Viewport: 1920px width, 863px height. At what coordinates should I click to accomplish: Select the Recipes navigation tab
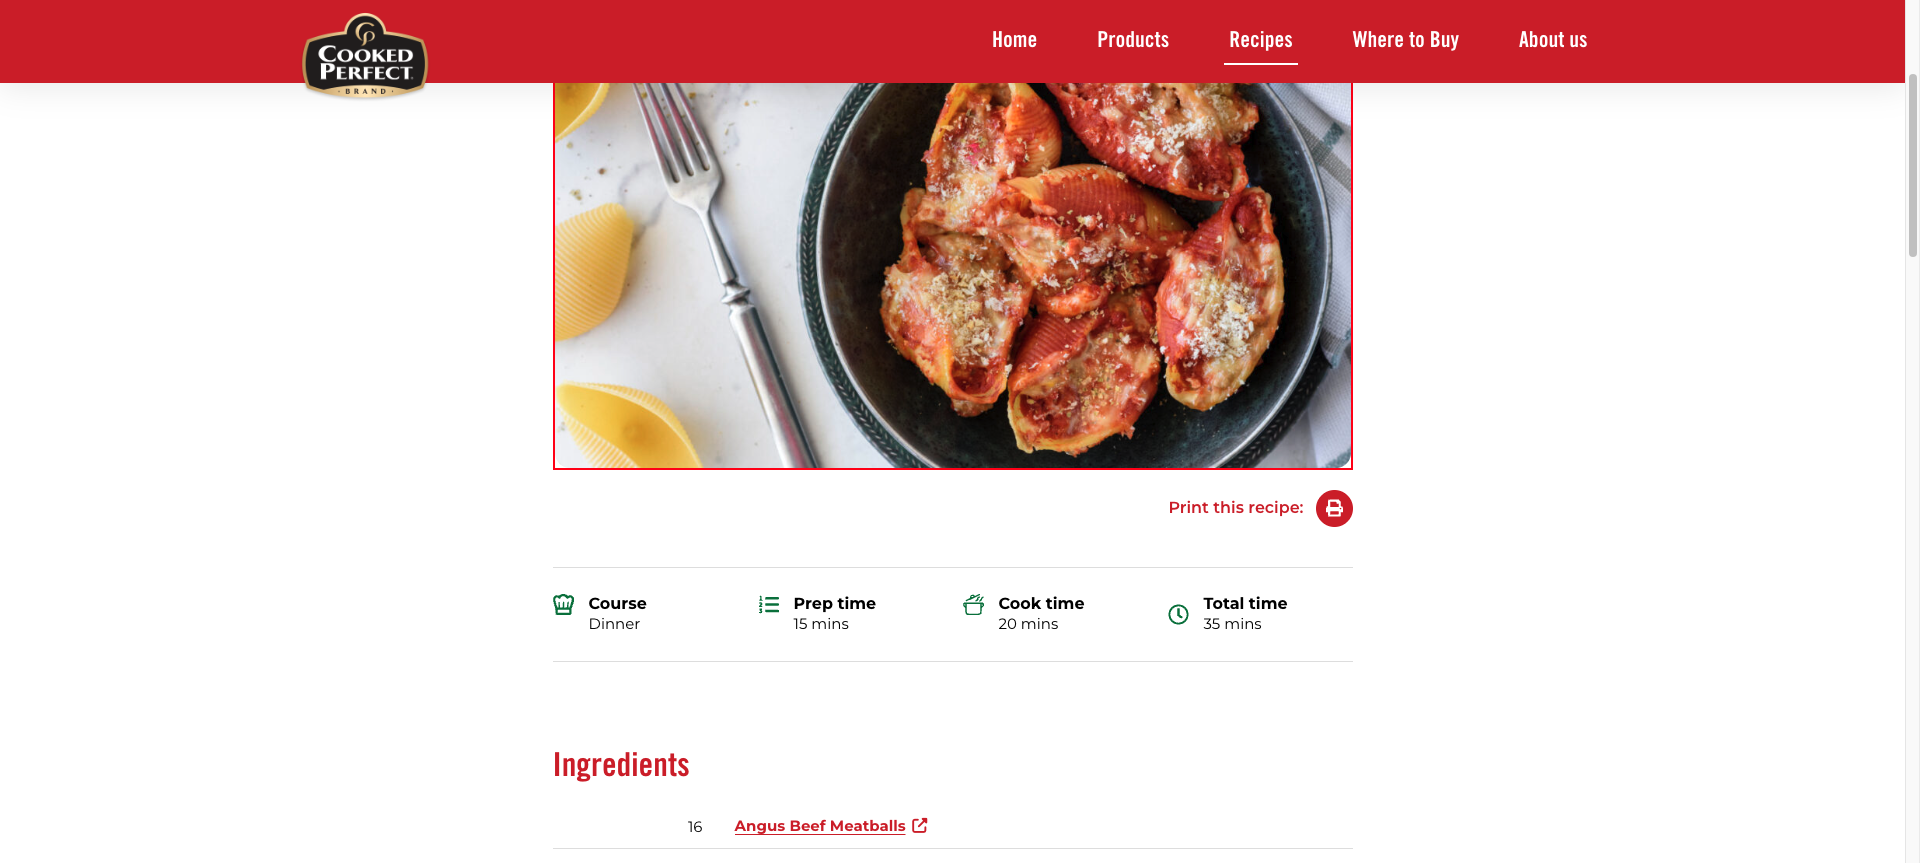(x=1261, y=40)
